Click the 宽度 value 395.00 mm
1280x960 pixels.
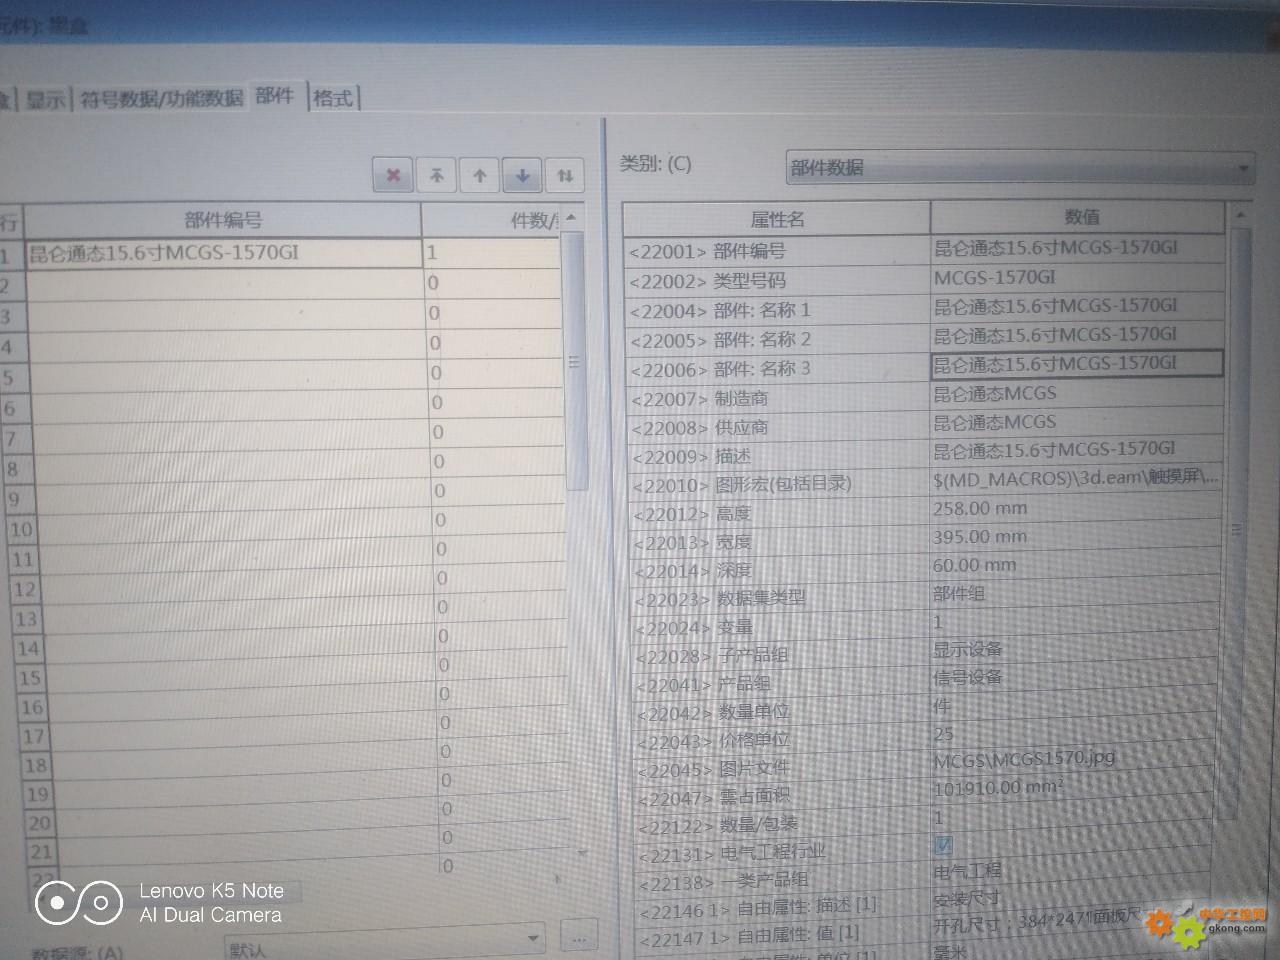point(1076,537)
